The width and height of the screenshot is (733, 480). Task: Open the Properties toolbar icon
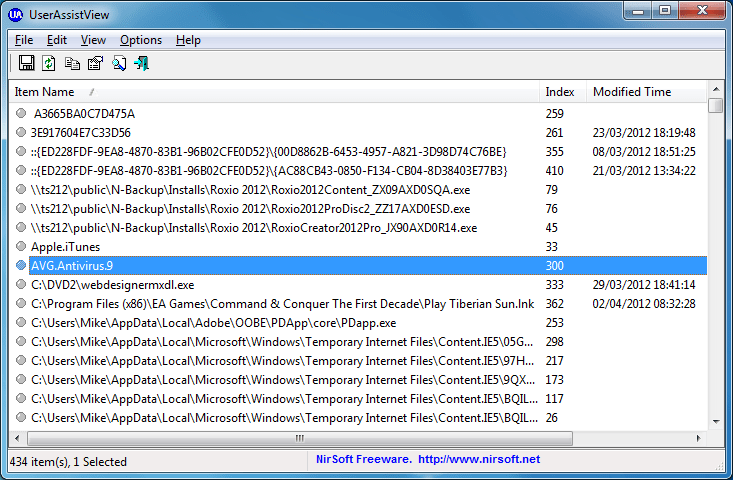(x=95, y=63)
